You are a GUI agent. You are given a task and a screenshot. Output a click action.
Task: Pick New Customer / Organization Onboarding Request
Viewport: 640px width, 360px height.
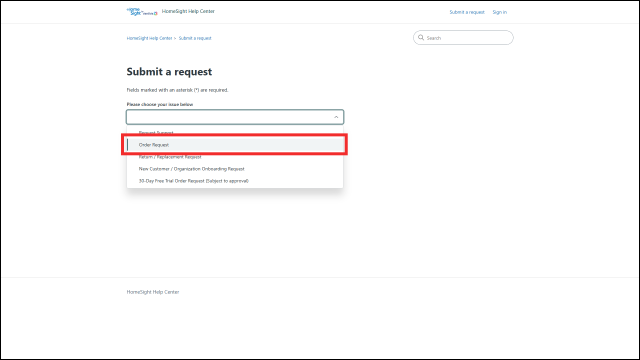(x=235, y=169)
